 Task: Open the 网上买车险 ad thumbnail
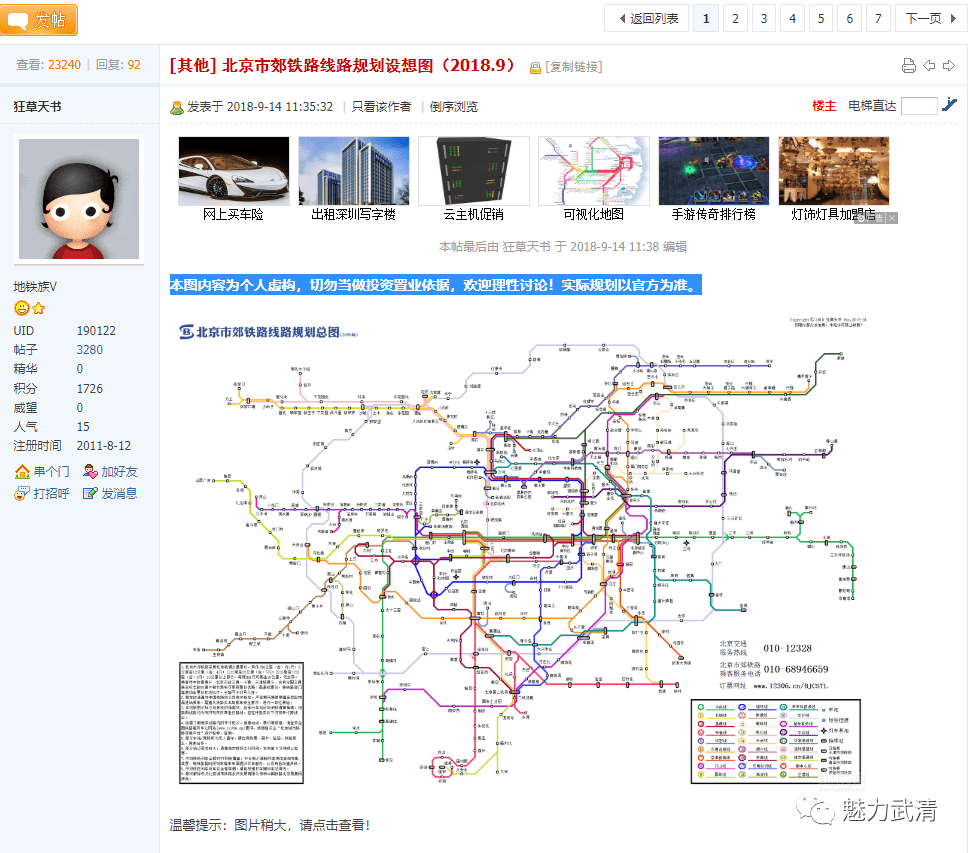pos(234,171)
